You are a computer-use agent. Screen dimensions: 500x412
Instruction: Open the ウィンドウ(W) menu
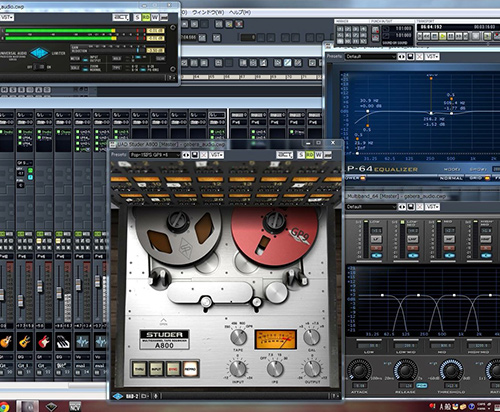(208, 12)
